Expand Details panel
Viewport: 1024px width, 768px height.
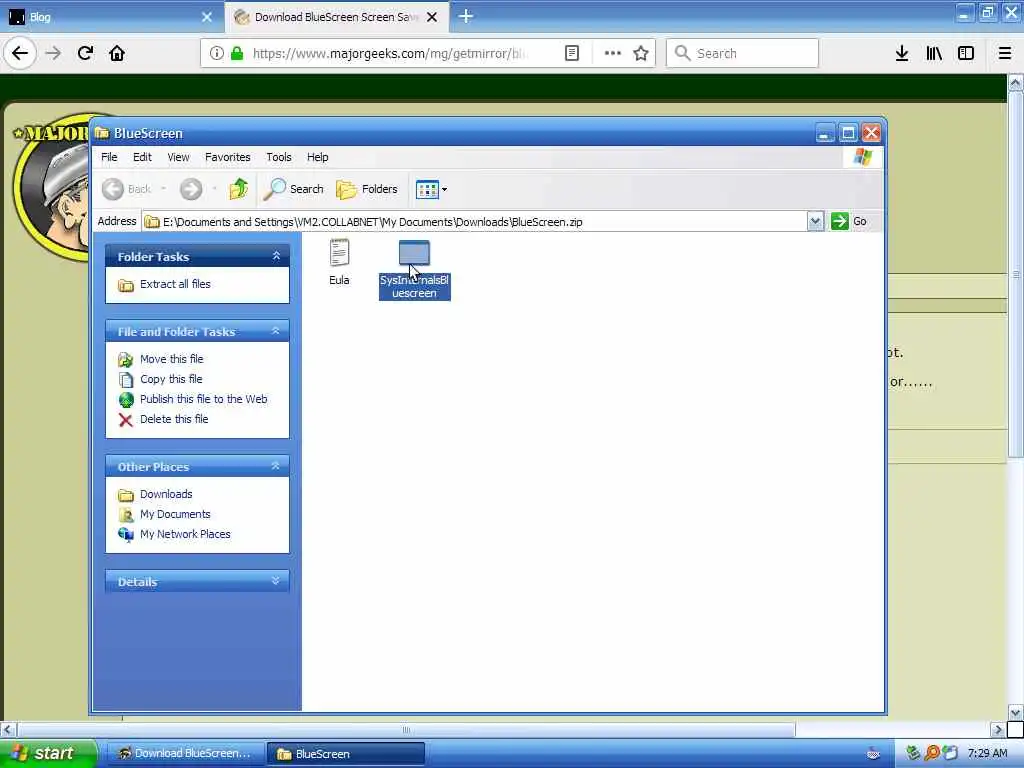pyautogui.click(x=276, y=581)
